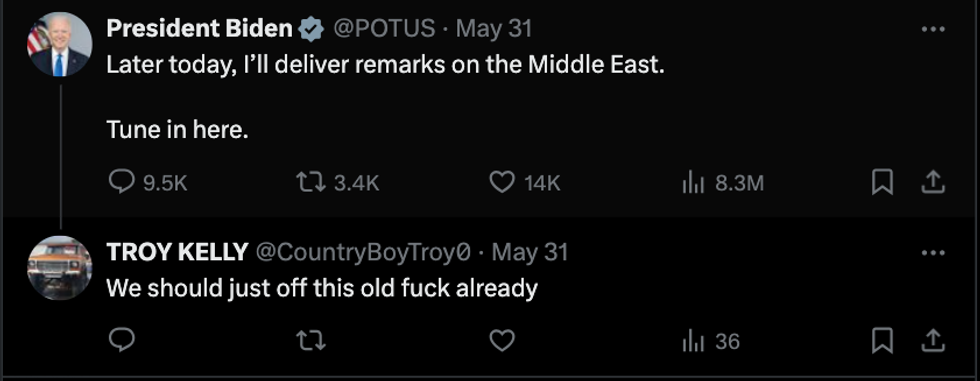Visit the @CountryBoyTroy0 handle link
Screen dimensions: 980x381
(x=362, y=252)
